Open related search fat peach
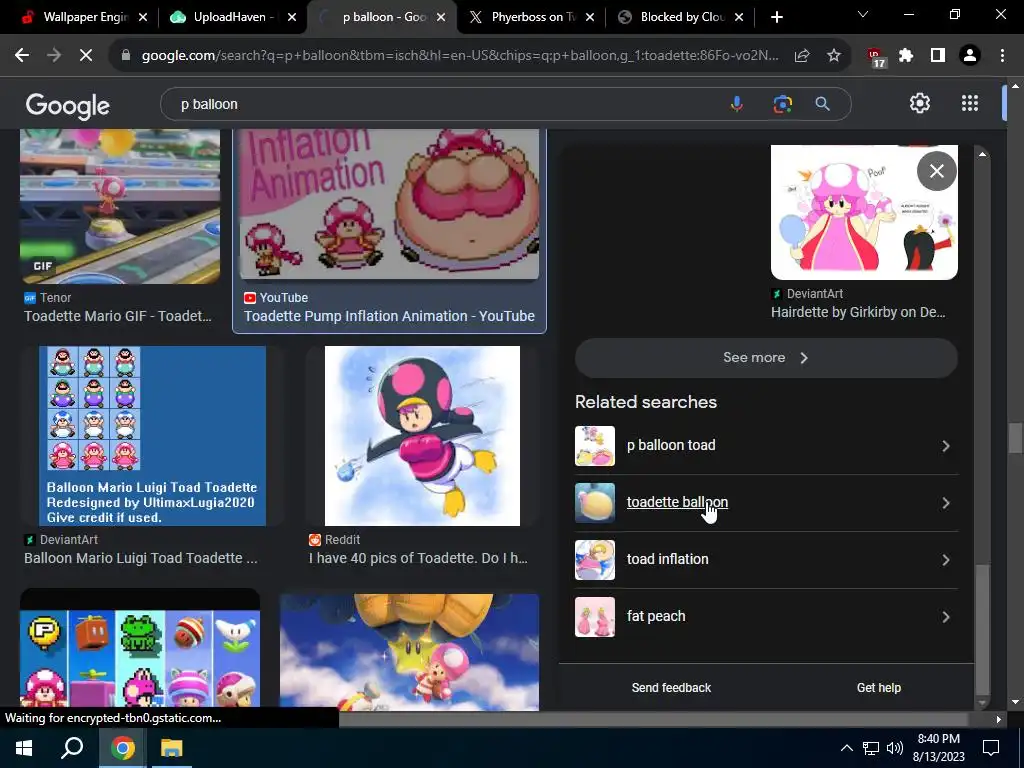This screenshot has height=768, width=1024. pyautogui.click(x=766, y=616)
